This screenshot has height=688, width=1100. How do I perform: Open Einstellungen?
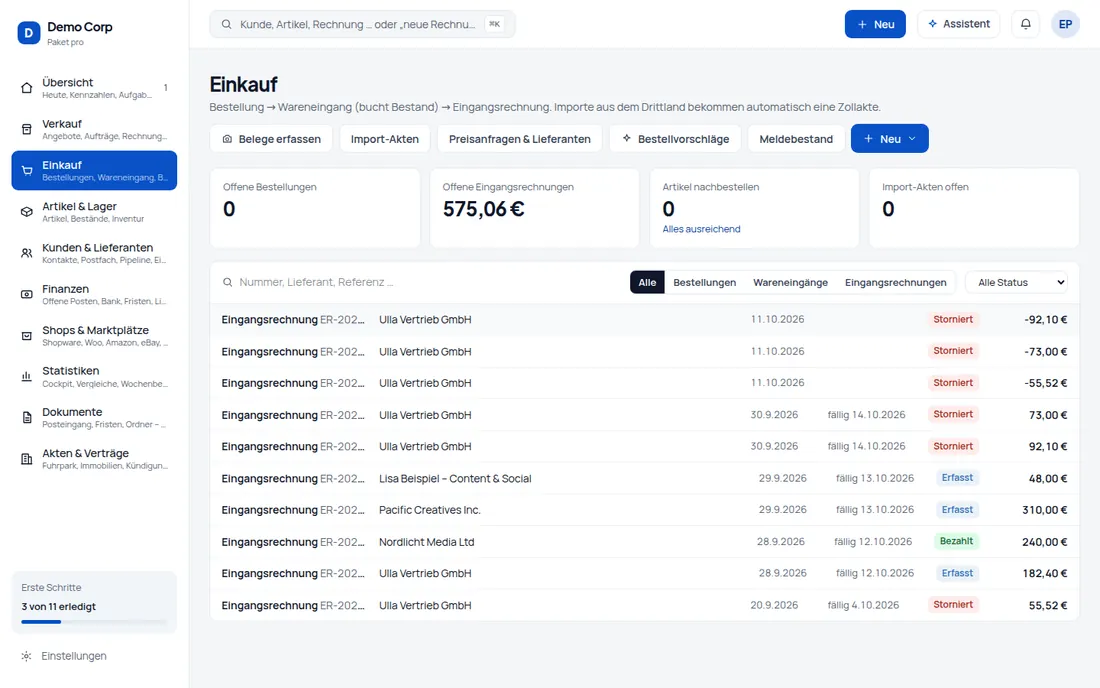tap(94, 656)
